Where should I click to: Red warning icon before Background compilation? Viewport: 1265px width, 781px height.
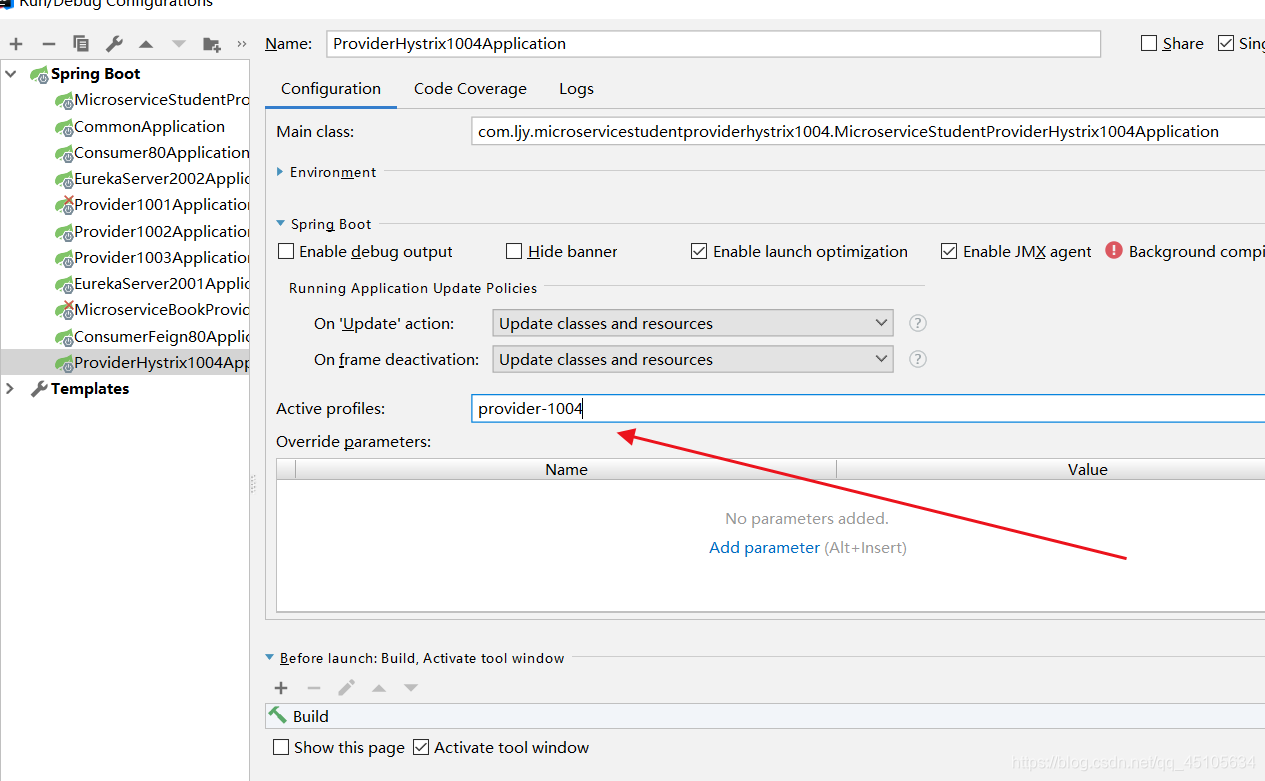tap(1114, 251)
